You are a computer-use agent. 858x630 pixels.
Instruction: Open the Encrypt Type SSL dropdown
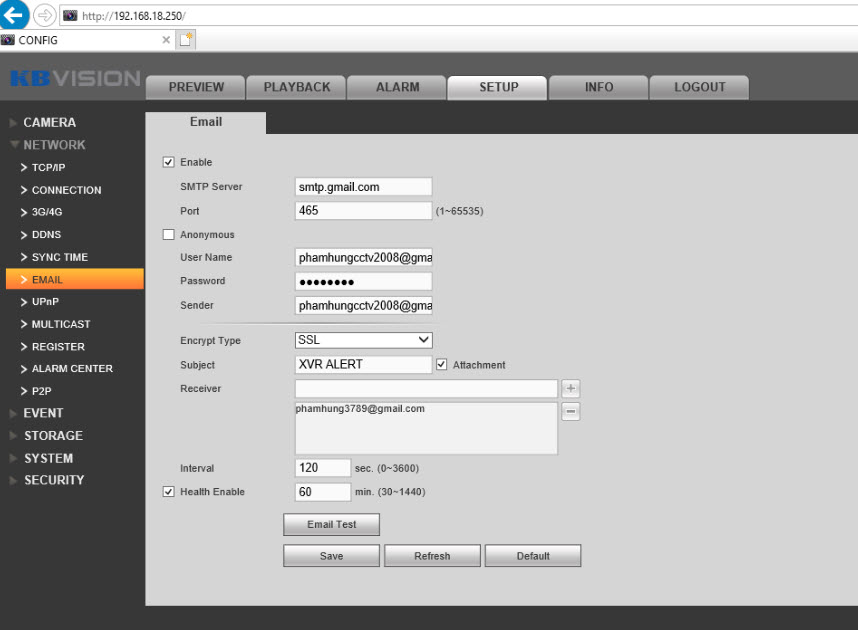tap(364, 341)
